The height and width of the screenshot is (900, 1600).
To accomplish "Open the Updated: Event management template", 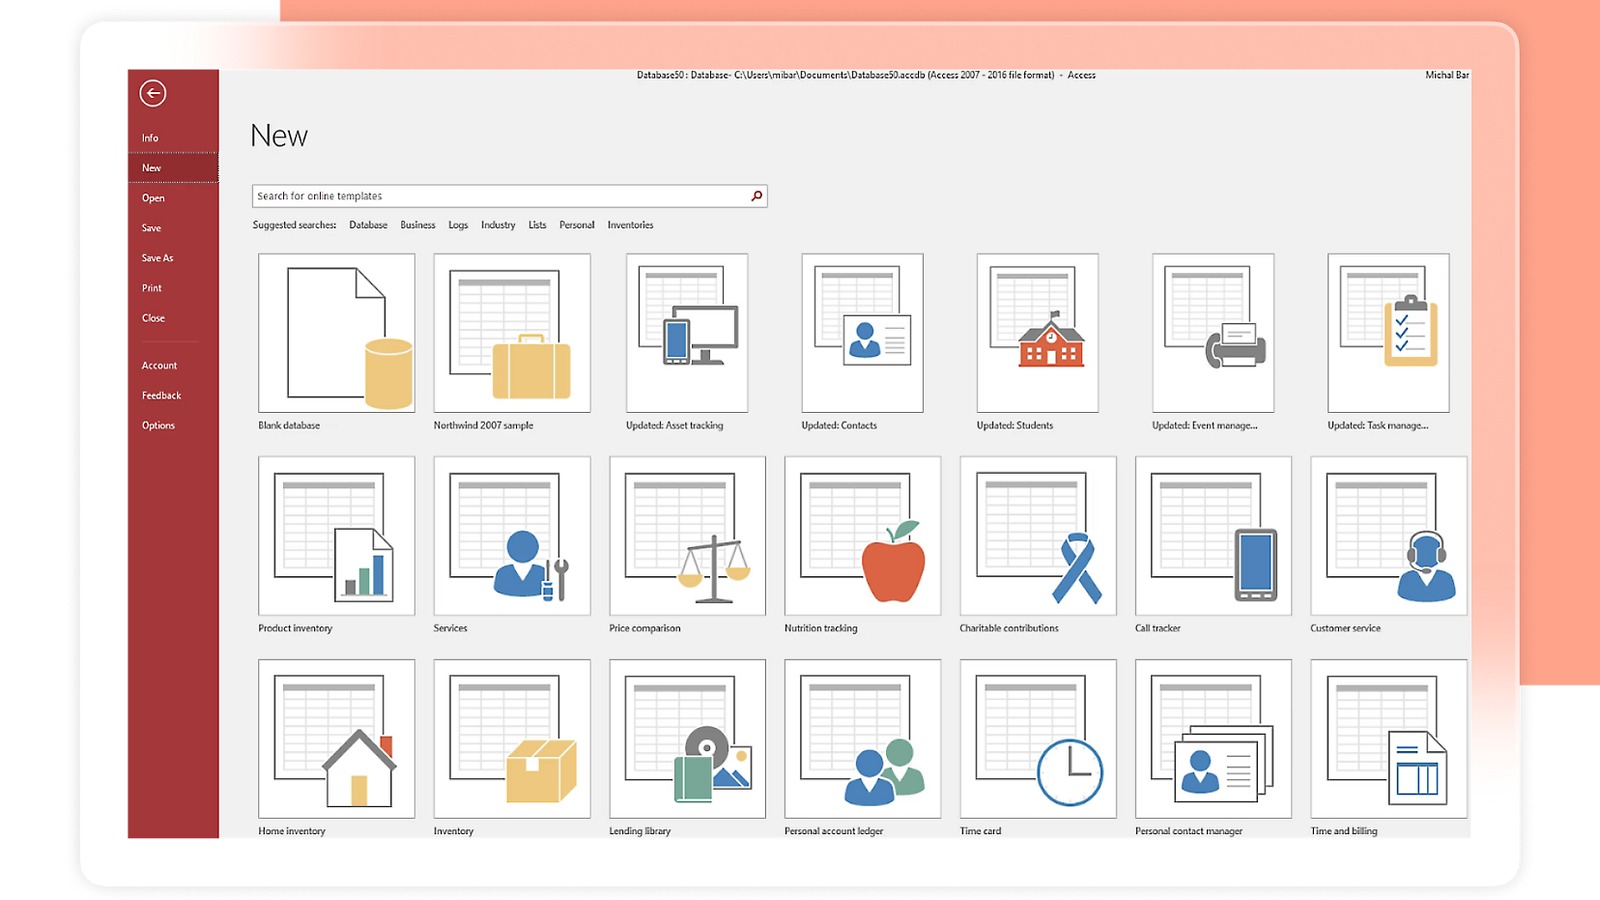I will point(1213,333).
